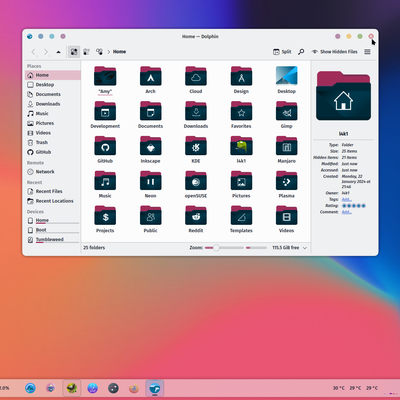Open the Cloud folder
Viewport: 400px width, 400px height.
coord(196,80)
